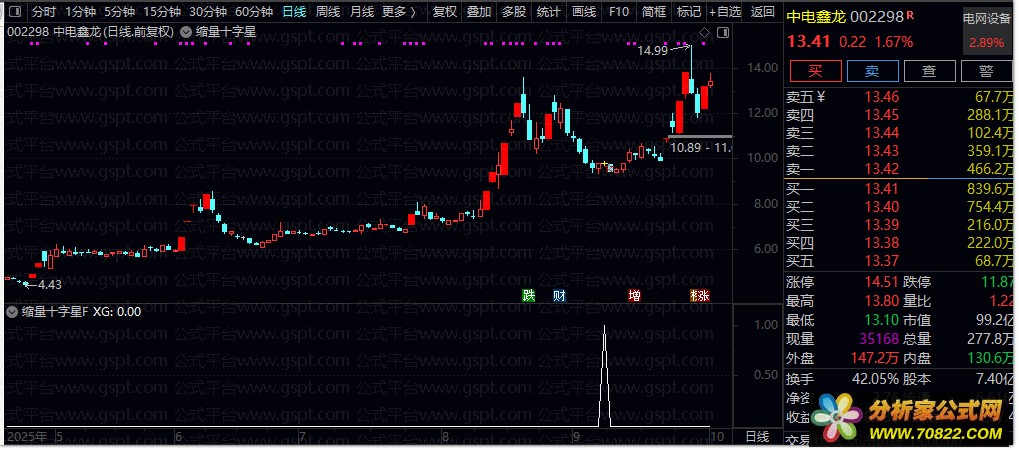Click the 缩量十字星F XG: 0.00 readout
Image resolution: width=1019 pixels, height=450 pixels.
click(x=81, y=311)
